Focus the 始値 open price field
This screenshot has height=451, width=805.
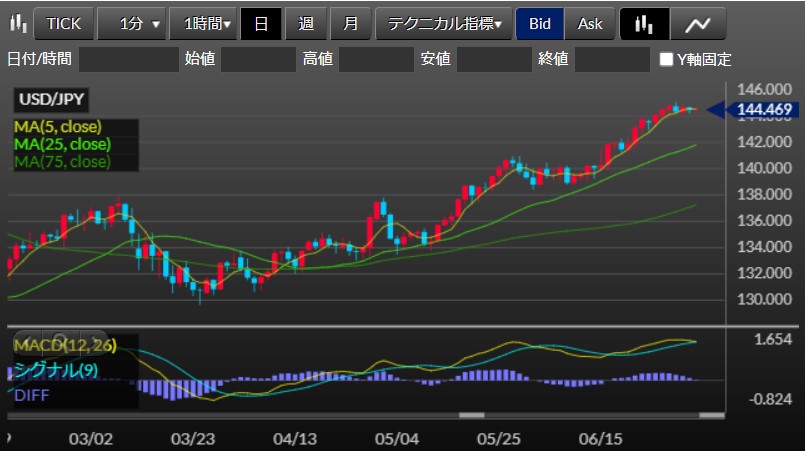coord(258,60)
